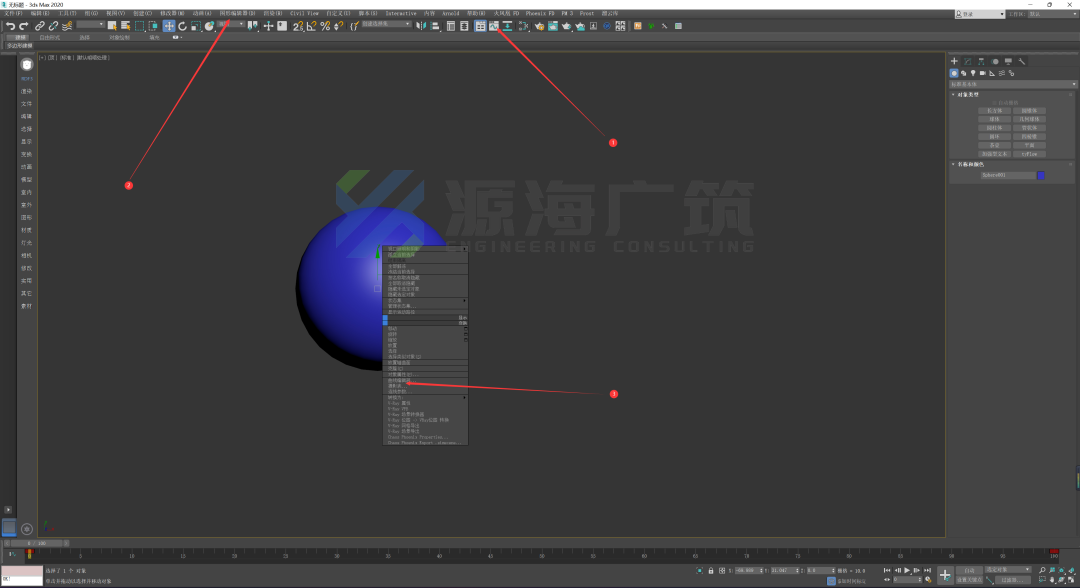Image resolution: width=1080 pixels, height=588 pixels.
Task: Toggle Window/Crossing selection mode
Action: [x=154, y=26]
